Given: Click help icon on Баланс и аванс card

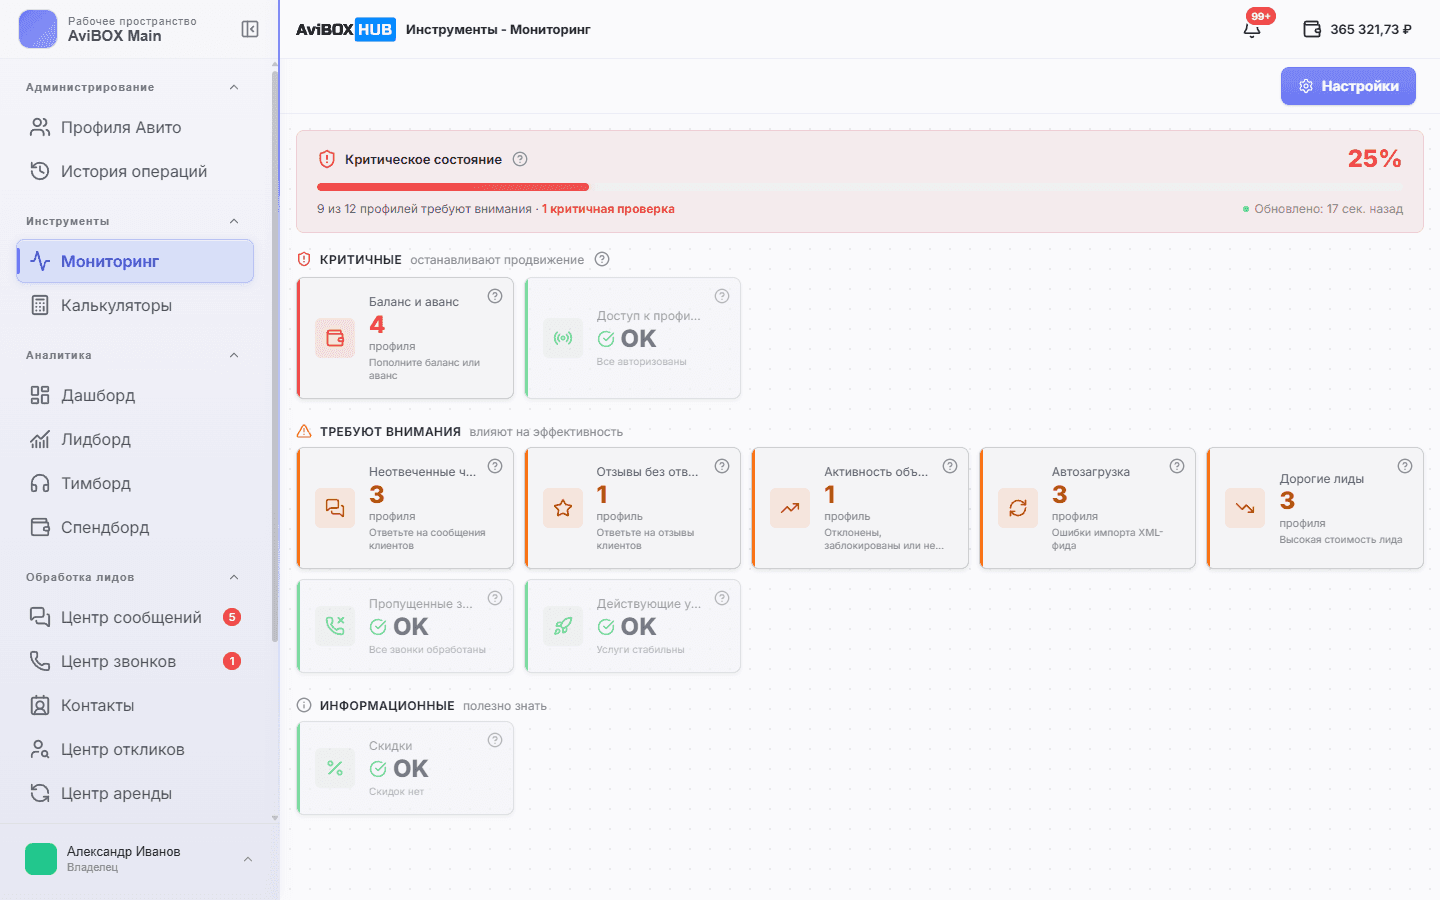Looking at the screenshot, I should (x=495, y=296).
